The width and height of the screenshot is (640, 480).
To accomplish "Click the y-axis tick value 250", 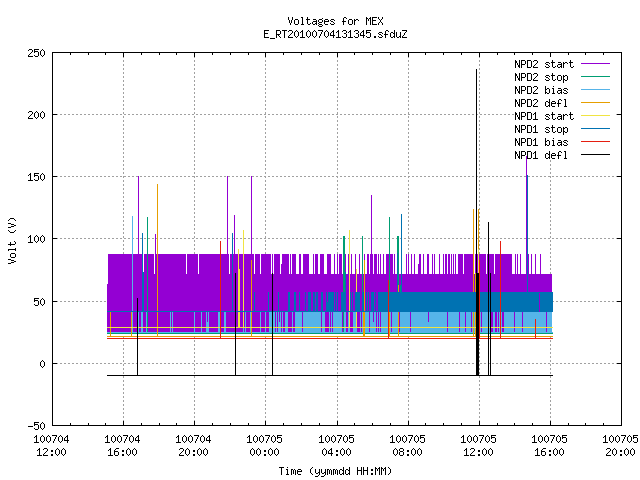I will pos(36,53).
